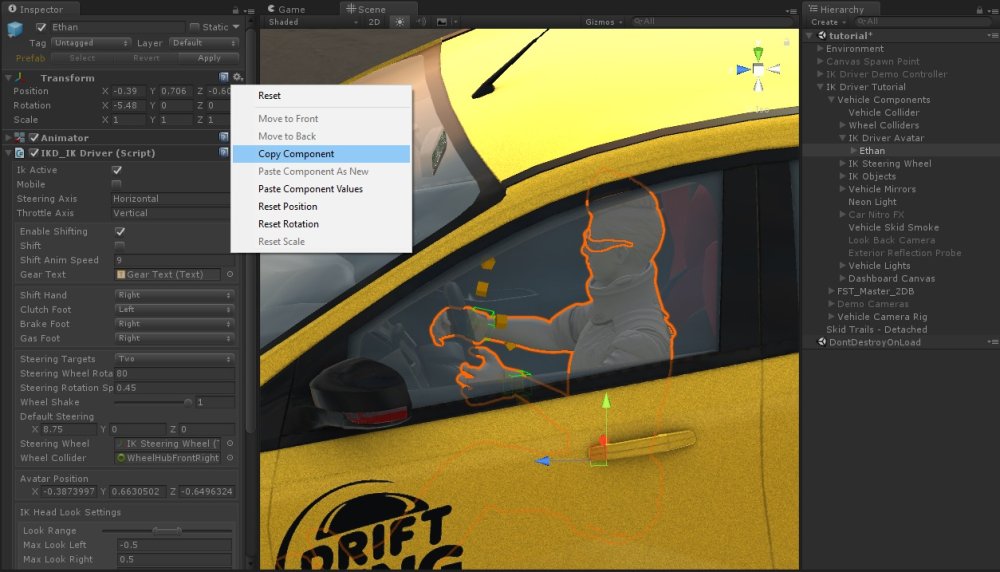Select Ethan in Hierarchy tree

(x=872, y=150)
